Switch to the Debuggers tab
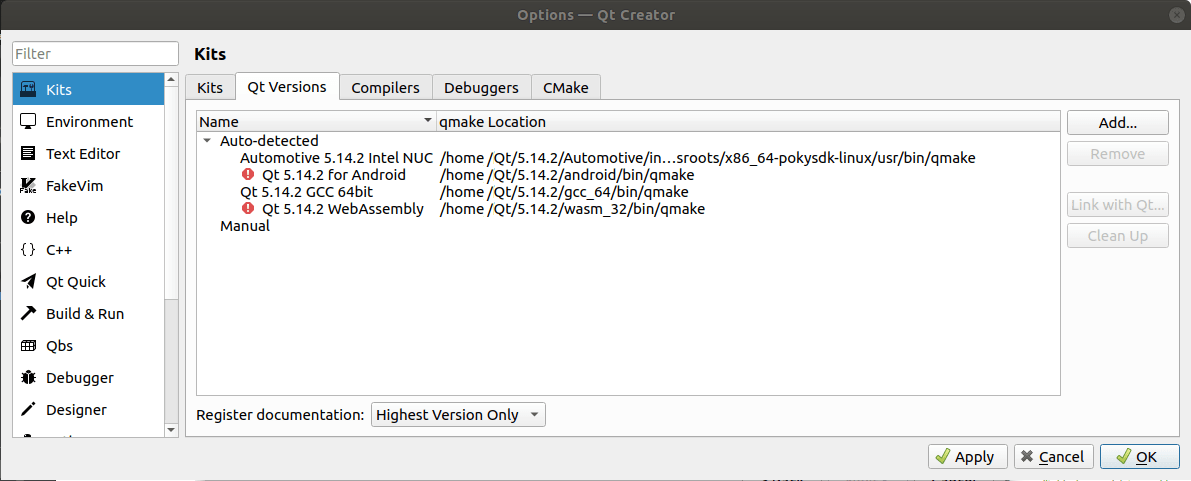 pyautogui.click(x=481, y=88)
